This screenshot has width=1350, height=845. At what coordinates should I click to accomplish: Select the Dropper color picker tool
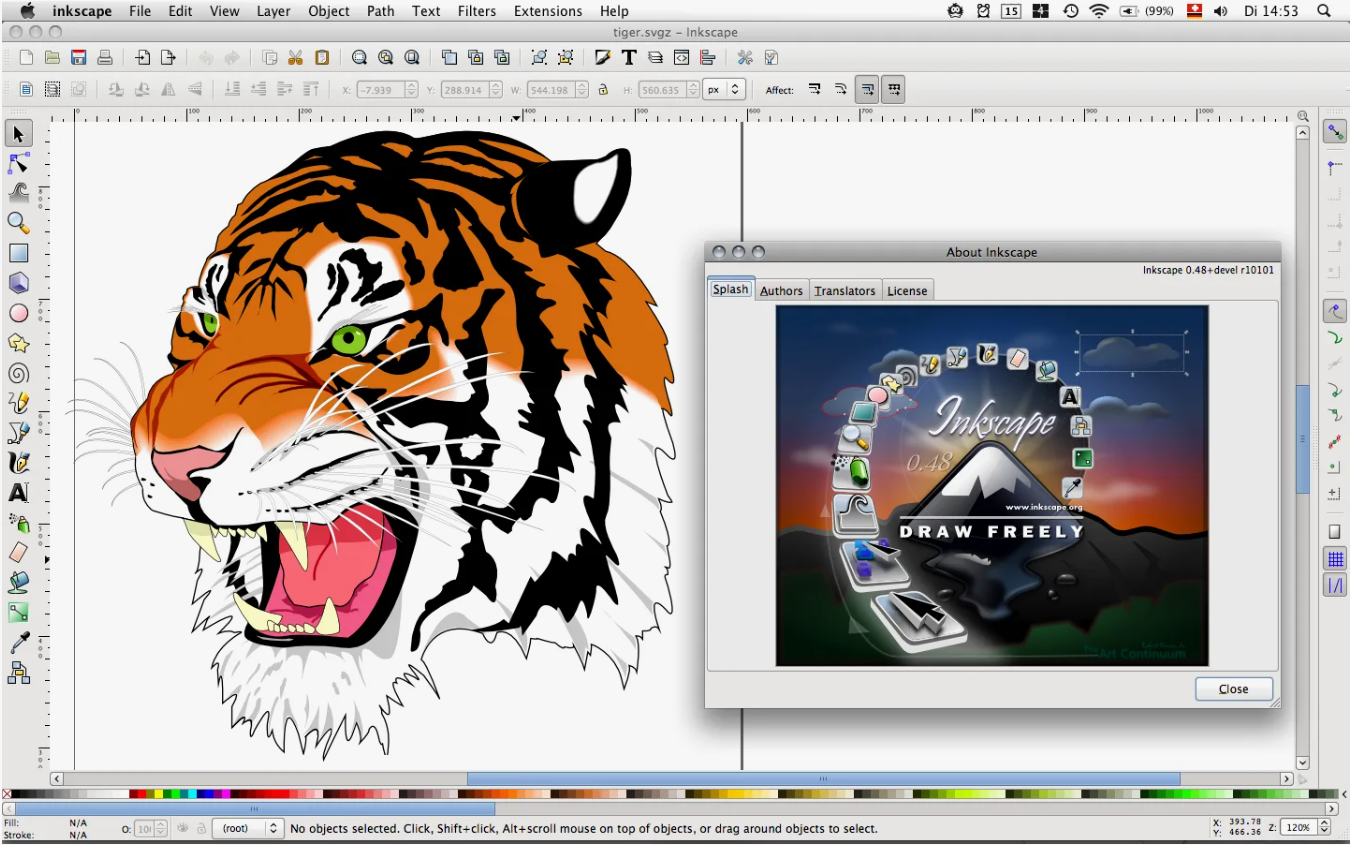point(18,643)
